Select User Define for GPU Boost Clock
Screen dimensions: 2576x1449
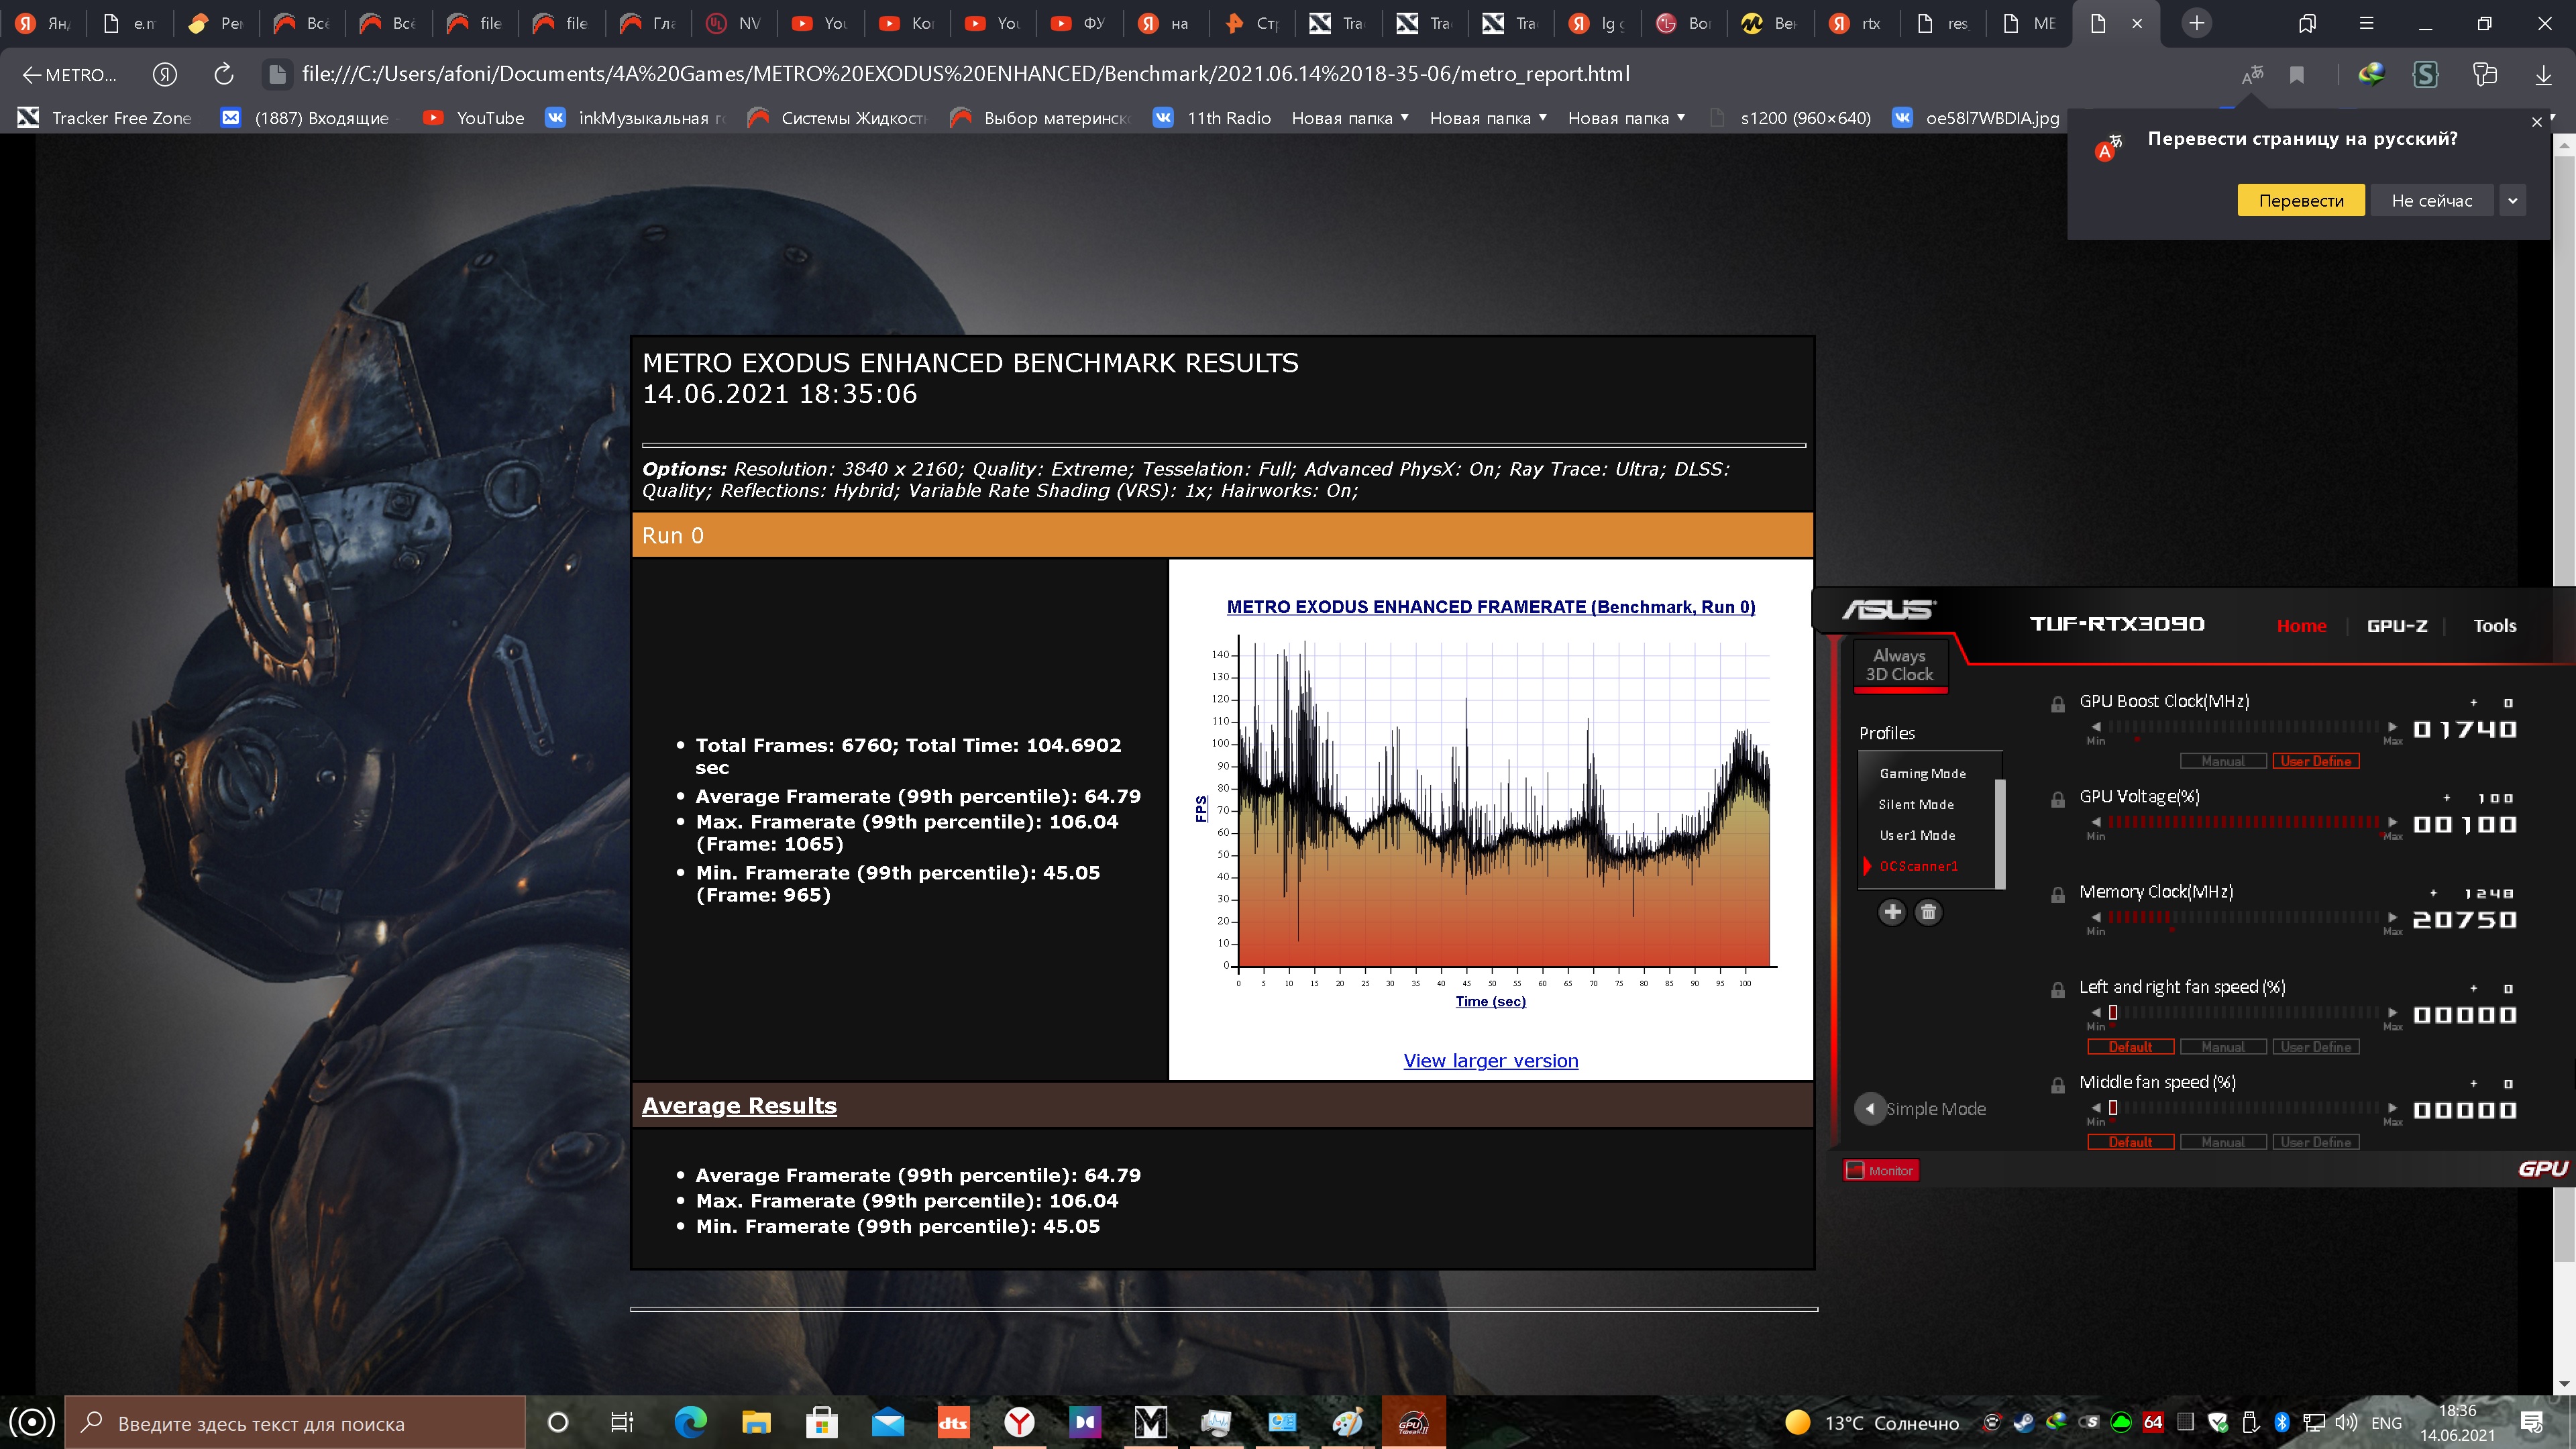tap(2315, 761)
